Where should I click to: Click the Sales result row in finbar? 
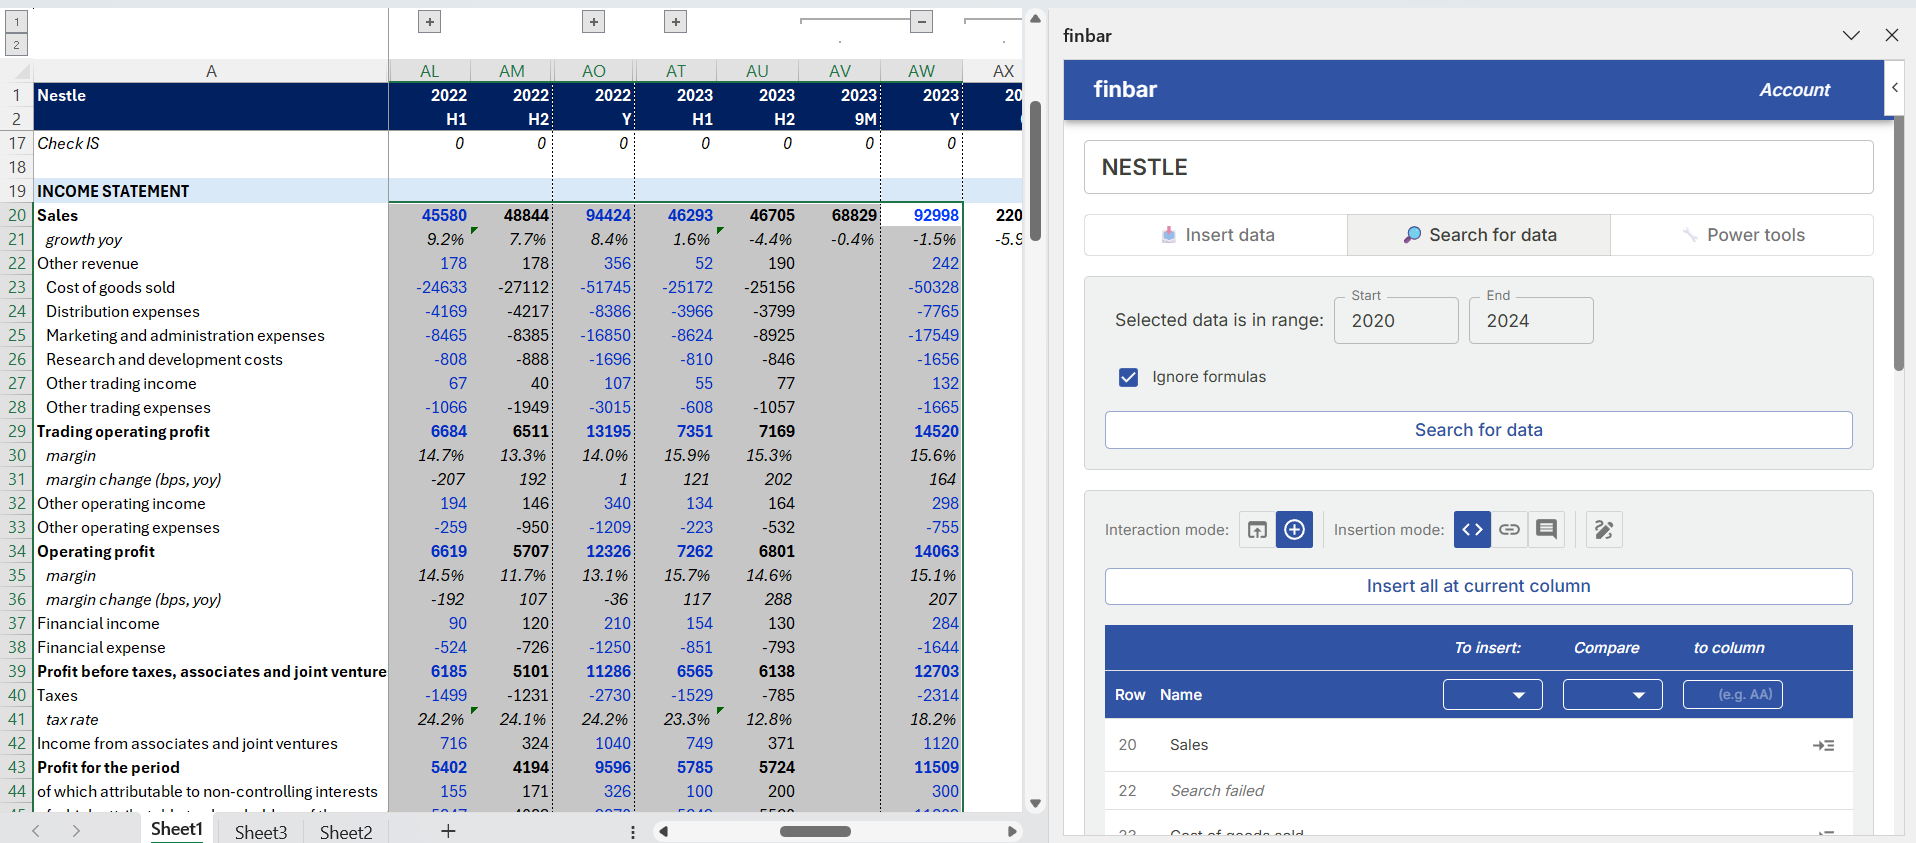click(x=1478, y=745)
